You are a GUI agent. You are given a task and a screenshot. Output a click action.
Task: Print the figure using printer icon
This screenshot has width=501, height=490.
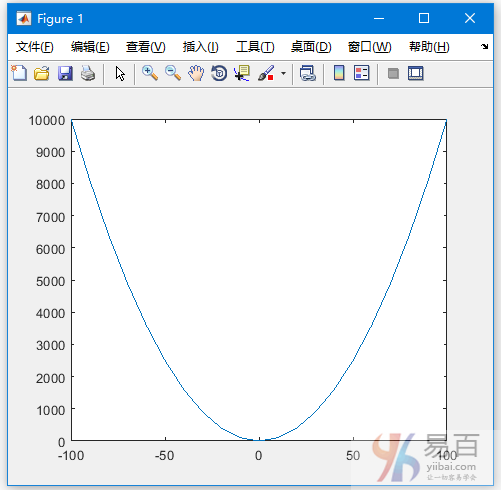tap(88, 73)
